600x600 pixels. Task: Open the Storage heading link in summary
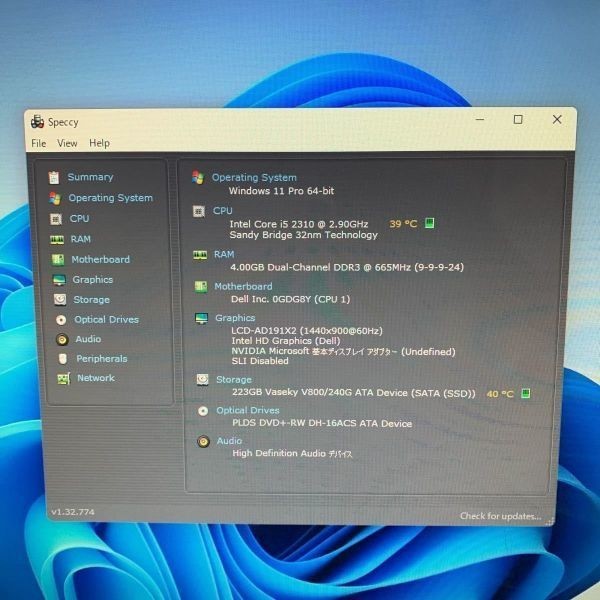234,380
